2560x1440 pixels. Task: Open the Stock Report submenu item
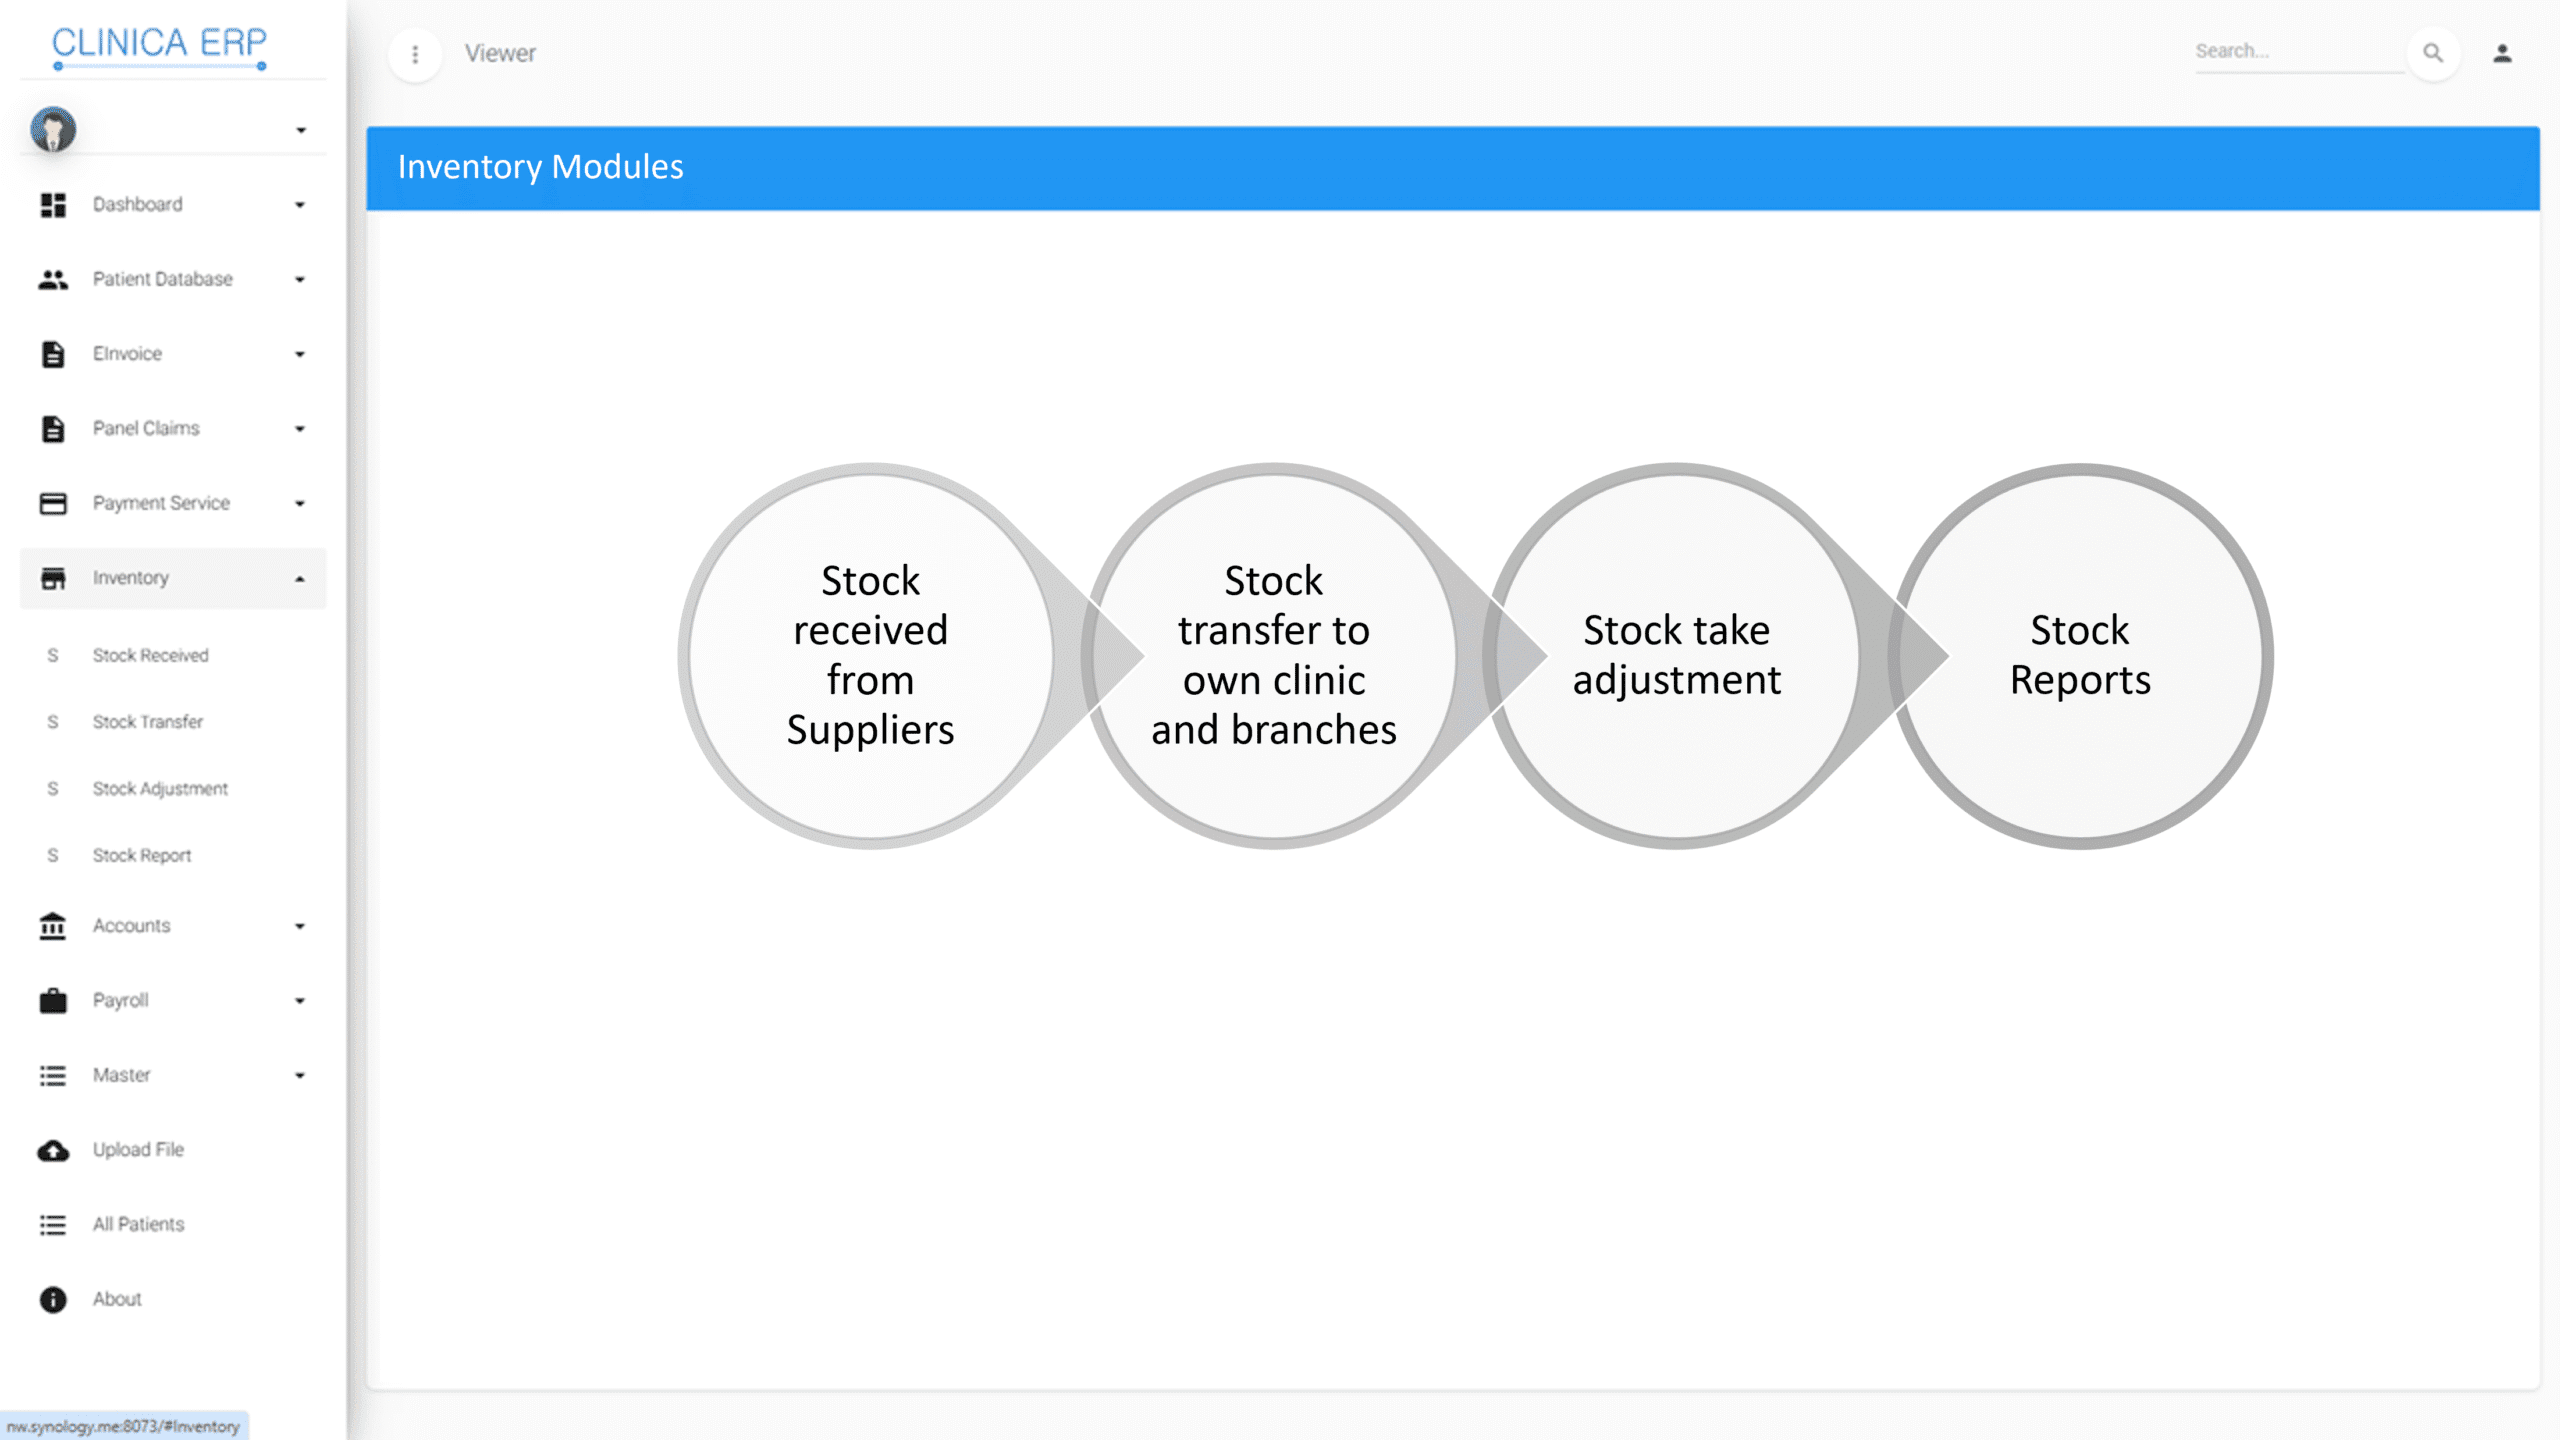coord(142,856)
